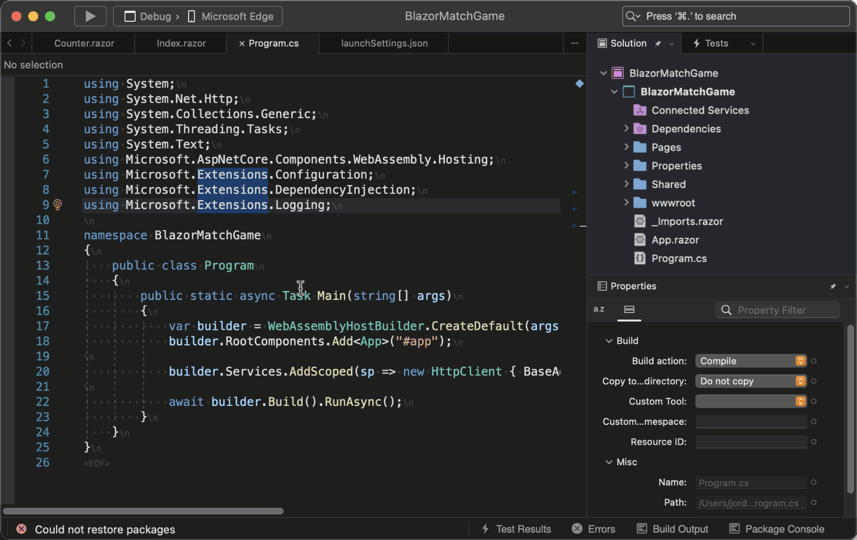The width and height of the screenshot is (857, 540).
Task: Switch to the Tests panel tab
Action: pyautogui.click(x=716, y=44)
